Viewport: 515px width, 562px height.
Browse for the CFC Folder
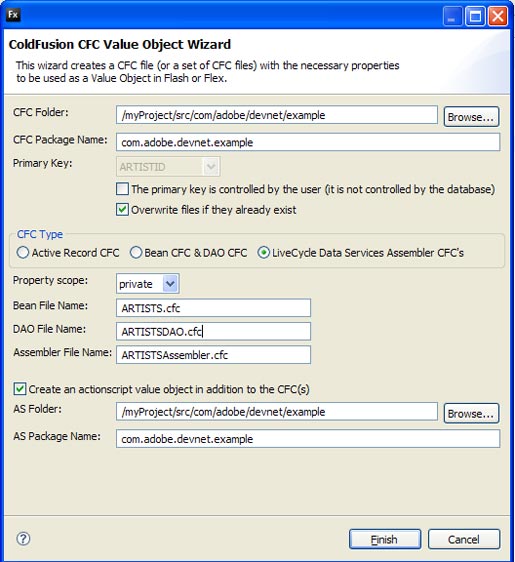coord(471,117)
